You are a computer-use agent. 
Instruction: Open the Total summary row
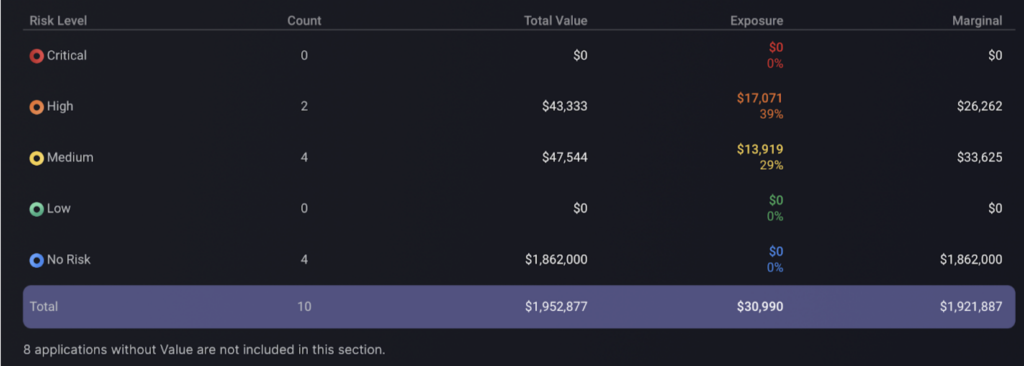519,307
